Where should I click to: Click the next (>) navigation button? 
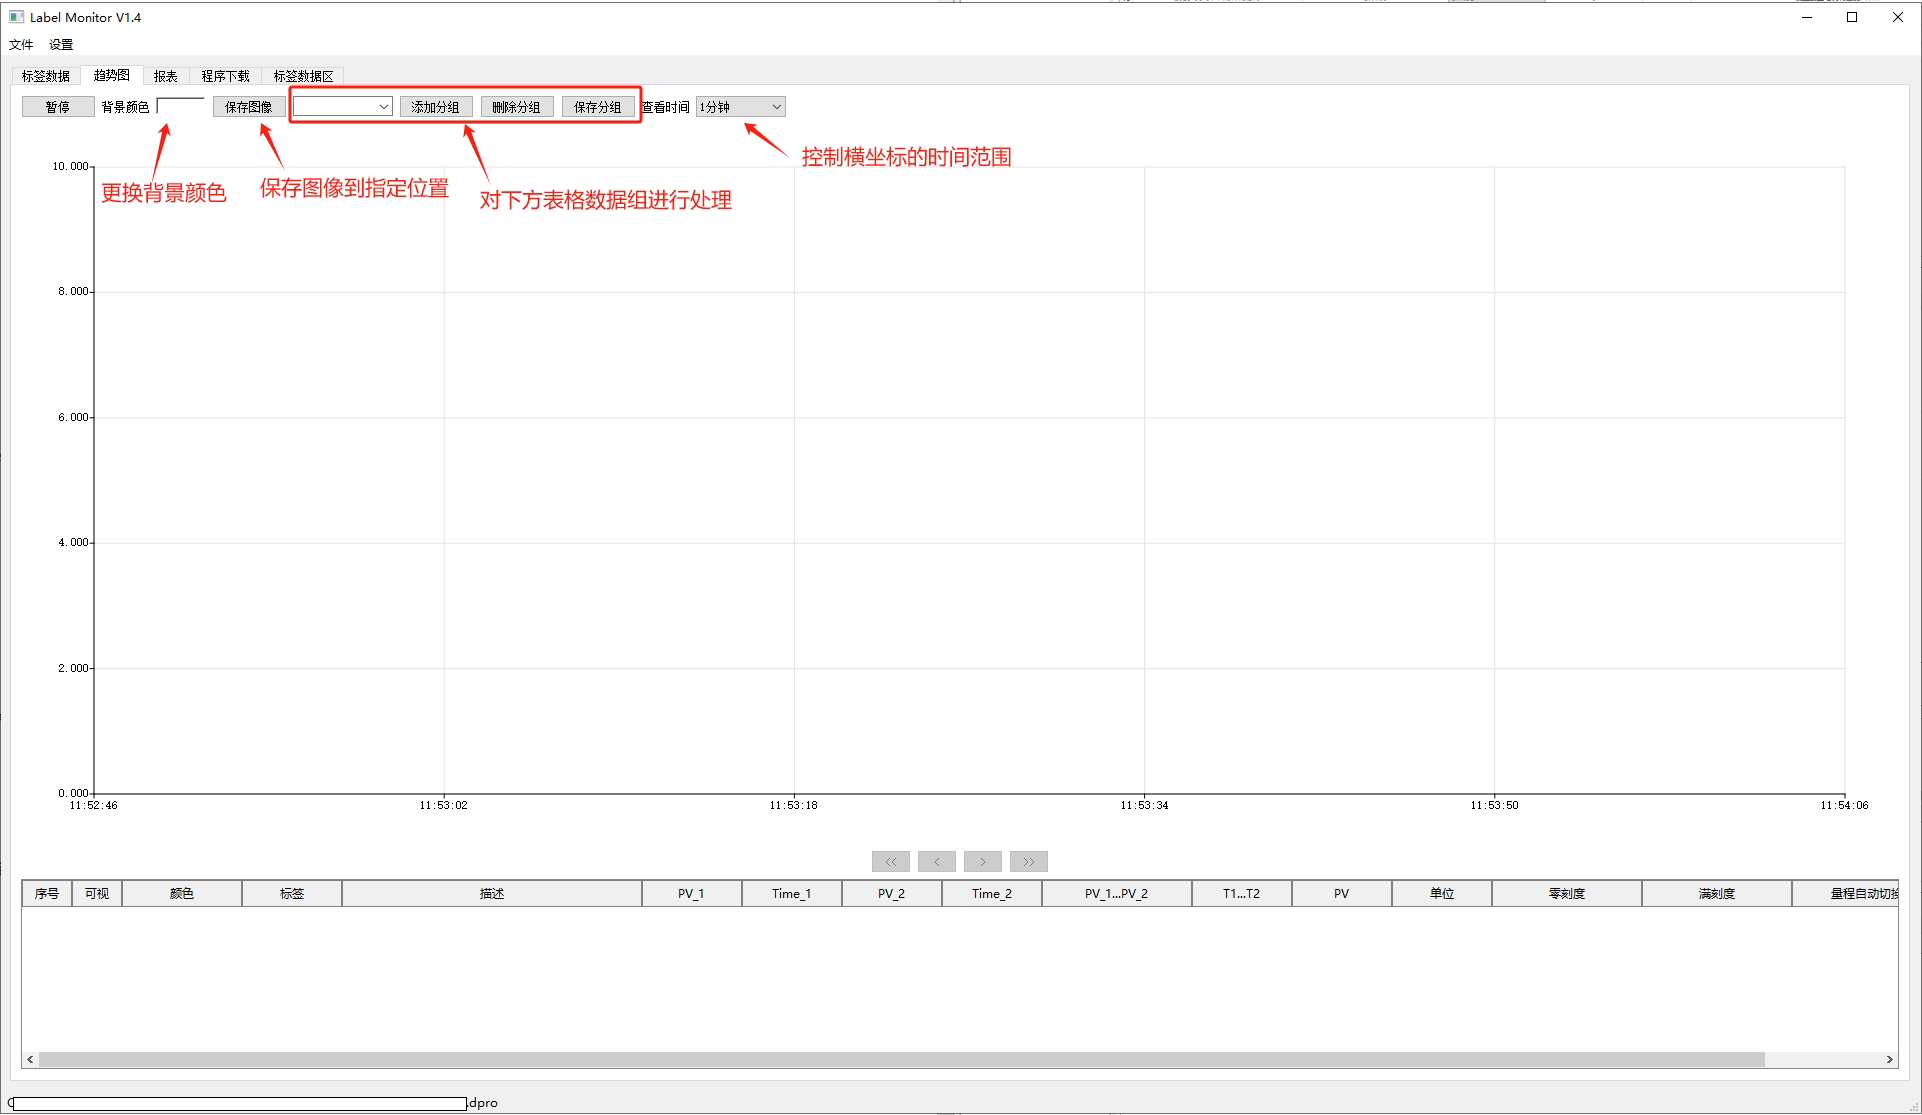(x=982, y=861)
